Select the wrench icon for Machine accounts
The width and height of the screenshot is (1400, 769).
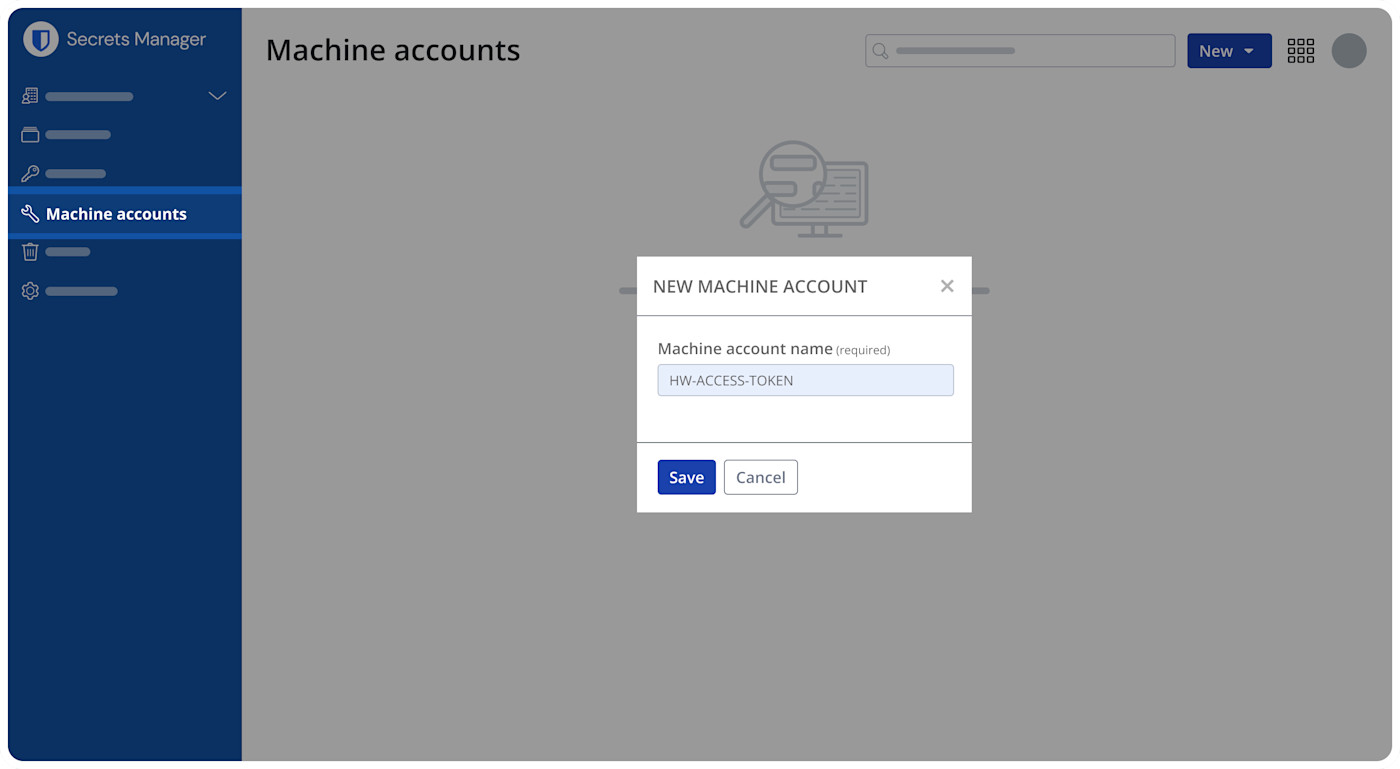(x=29, y=213)
